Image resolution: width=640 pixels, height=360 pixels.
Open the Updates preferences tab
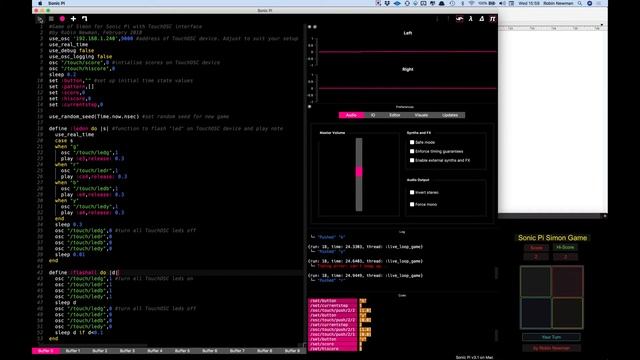tap(450, 115)
